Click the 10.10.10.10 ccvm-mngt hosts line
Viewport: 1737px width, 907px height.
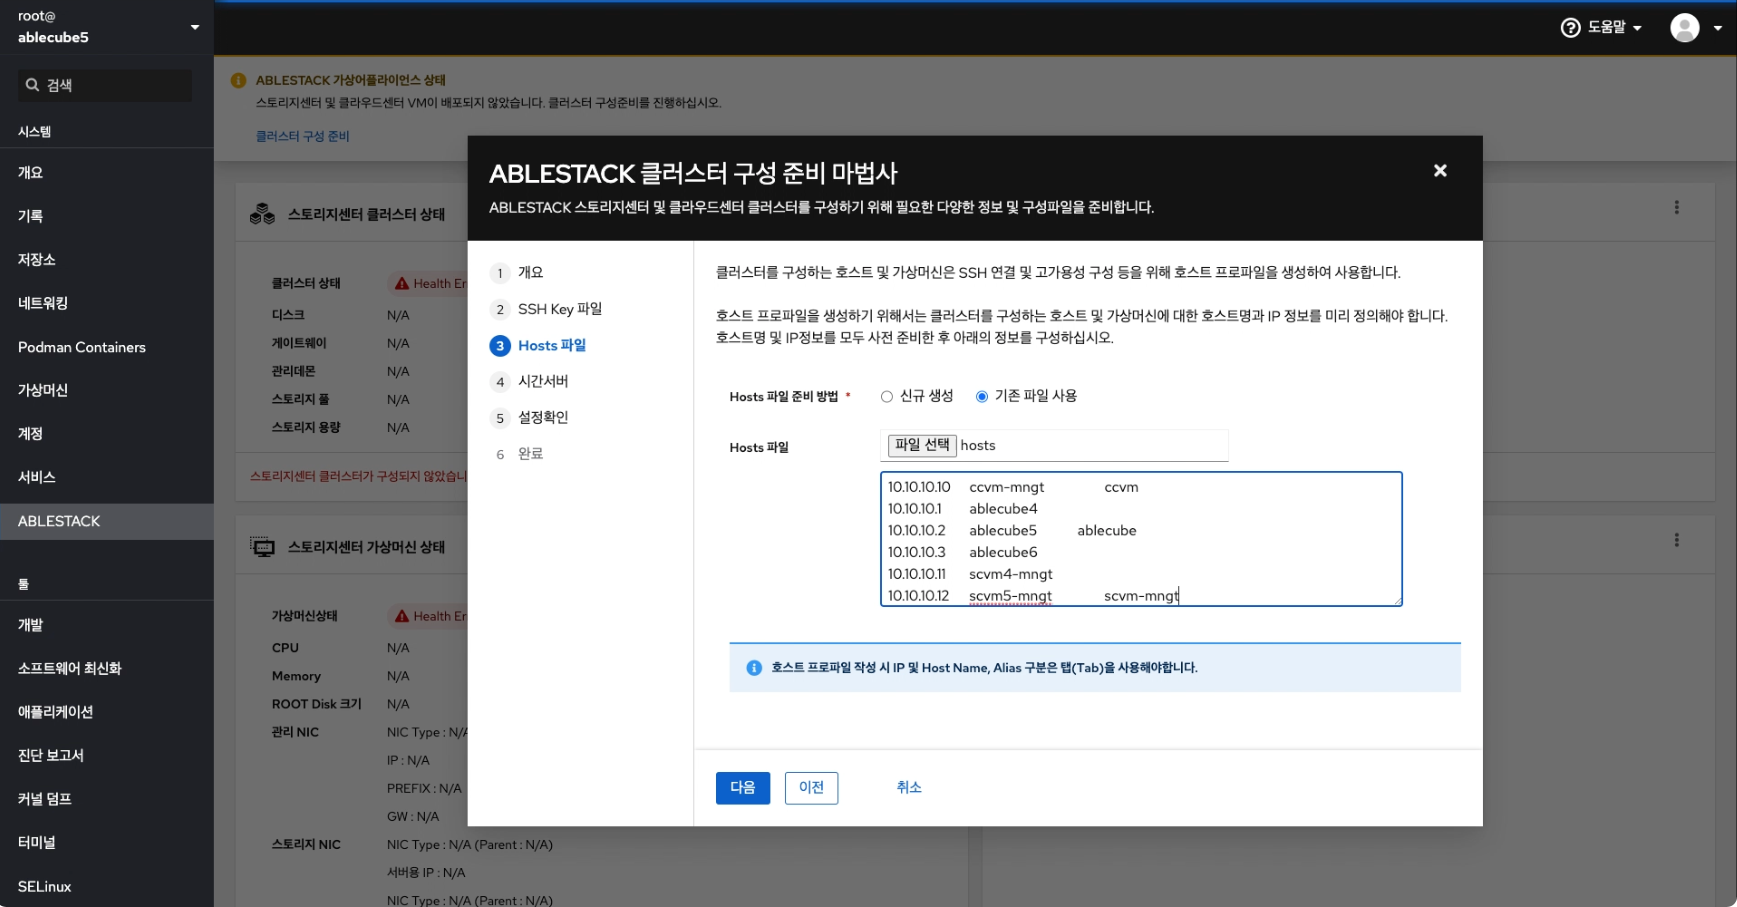click(1013, 487)
